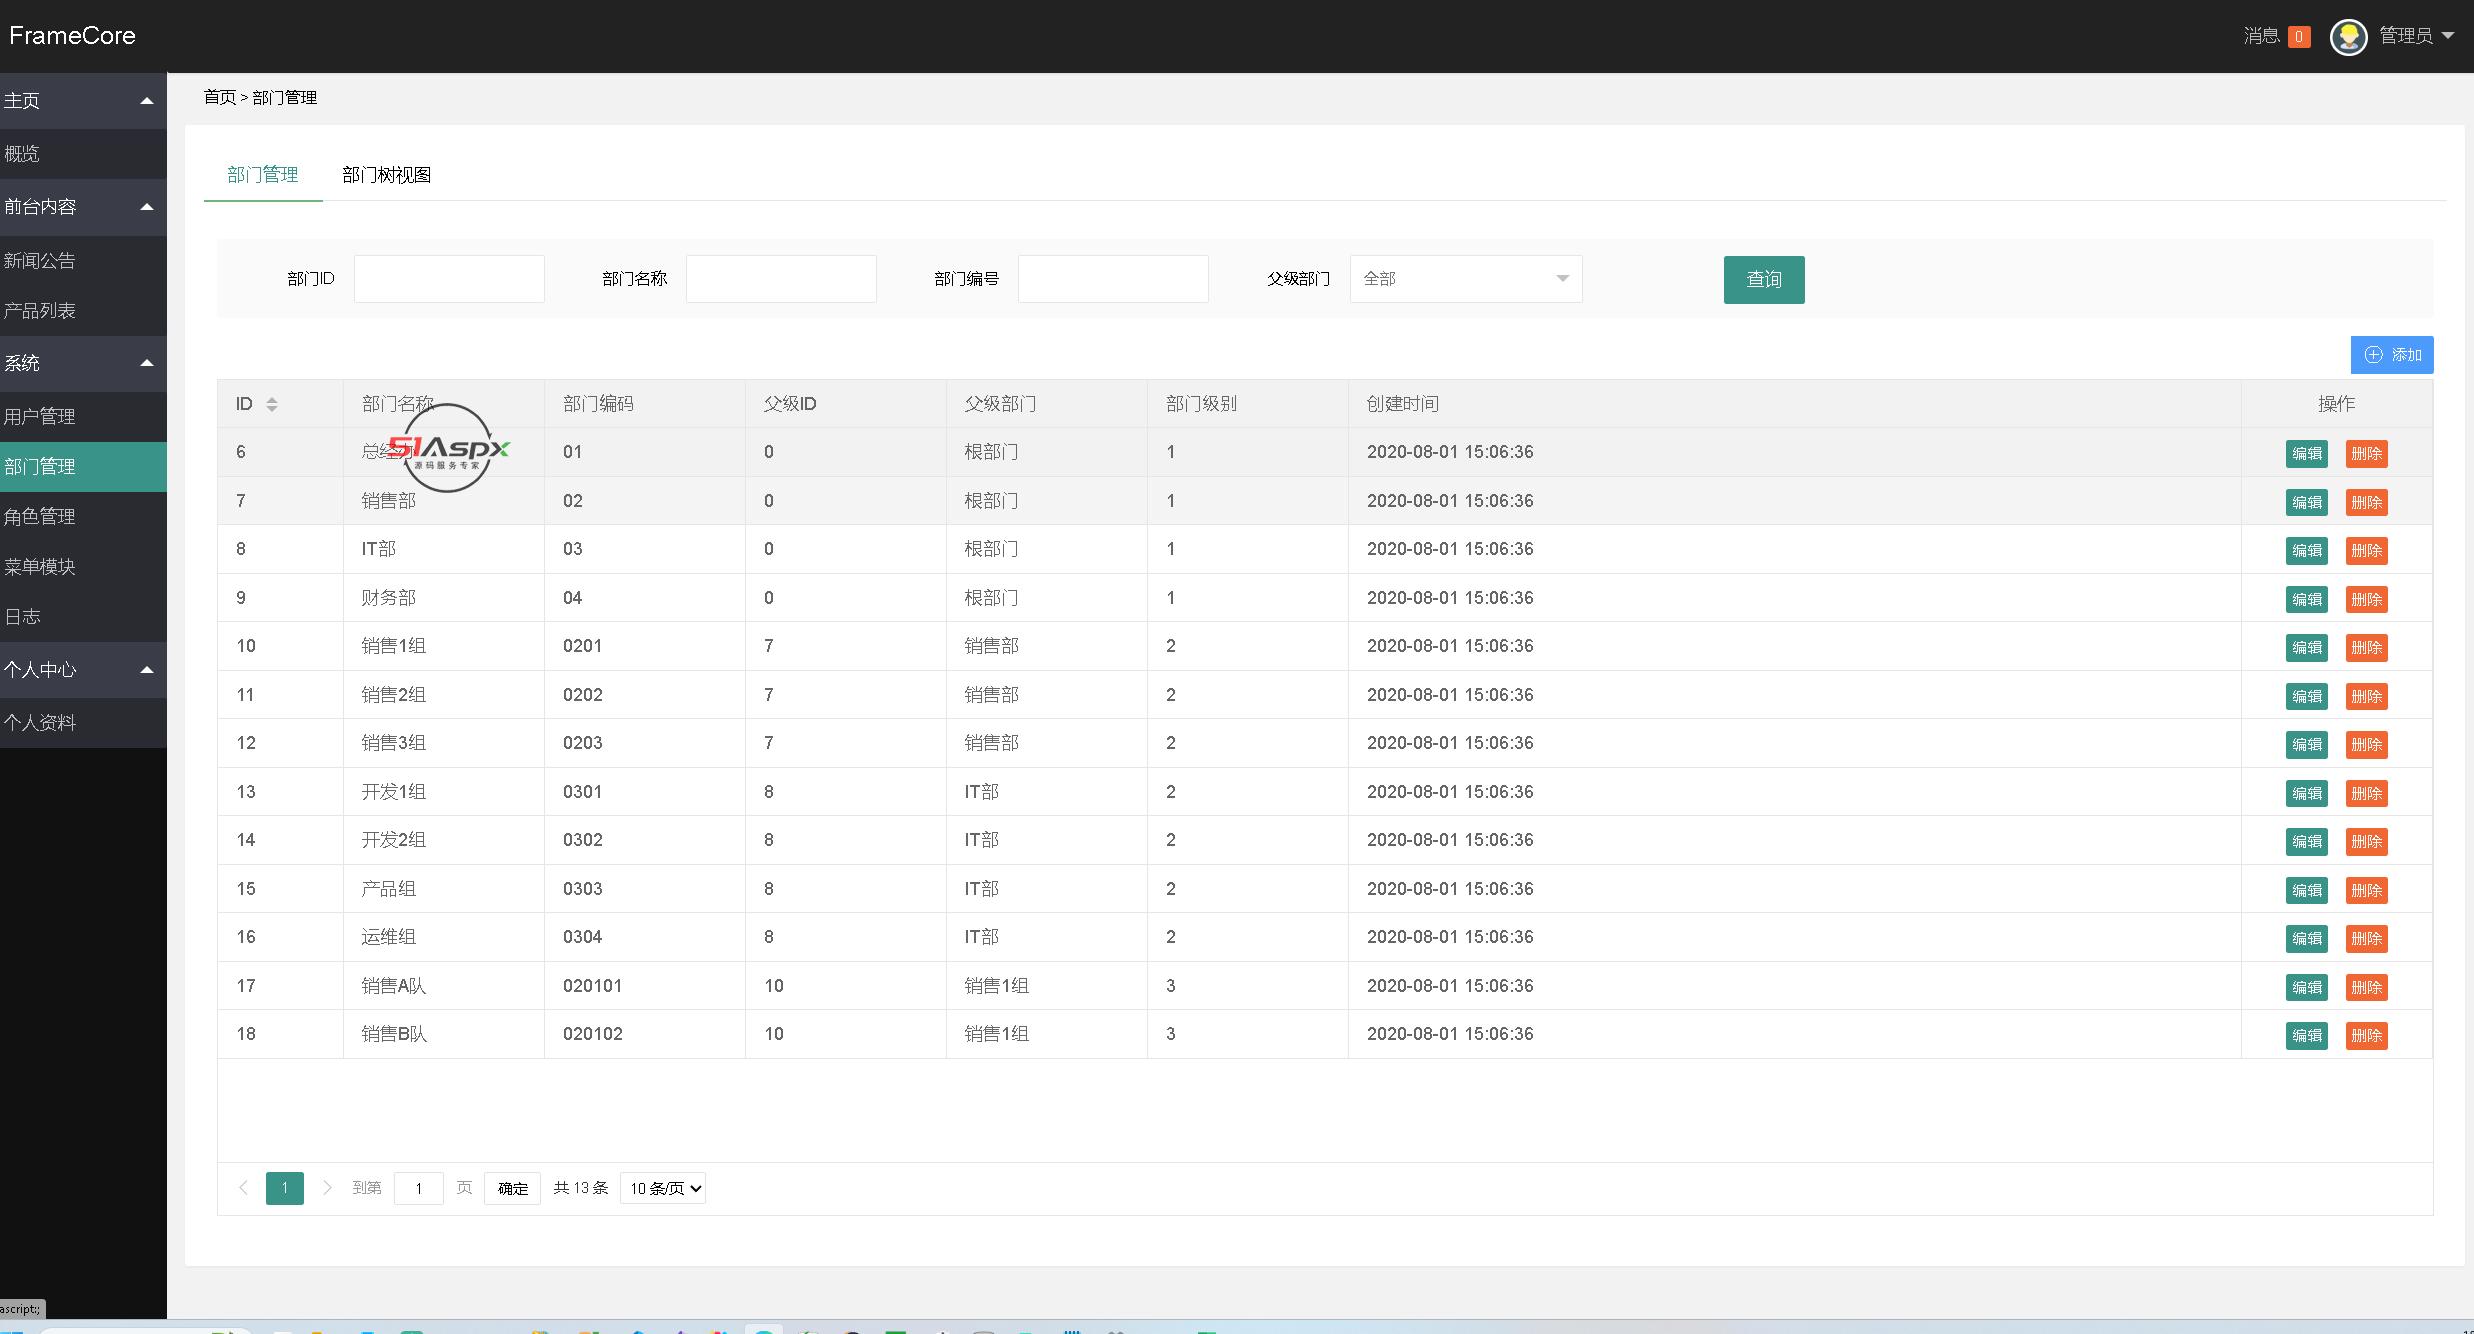Click the FrameCore logo
Image resolution: width=2474 pixels, height=1334 pixels.
point(72,36)
